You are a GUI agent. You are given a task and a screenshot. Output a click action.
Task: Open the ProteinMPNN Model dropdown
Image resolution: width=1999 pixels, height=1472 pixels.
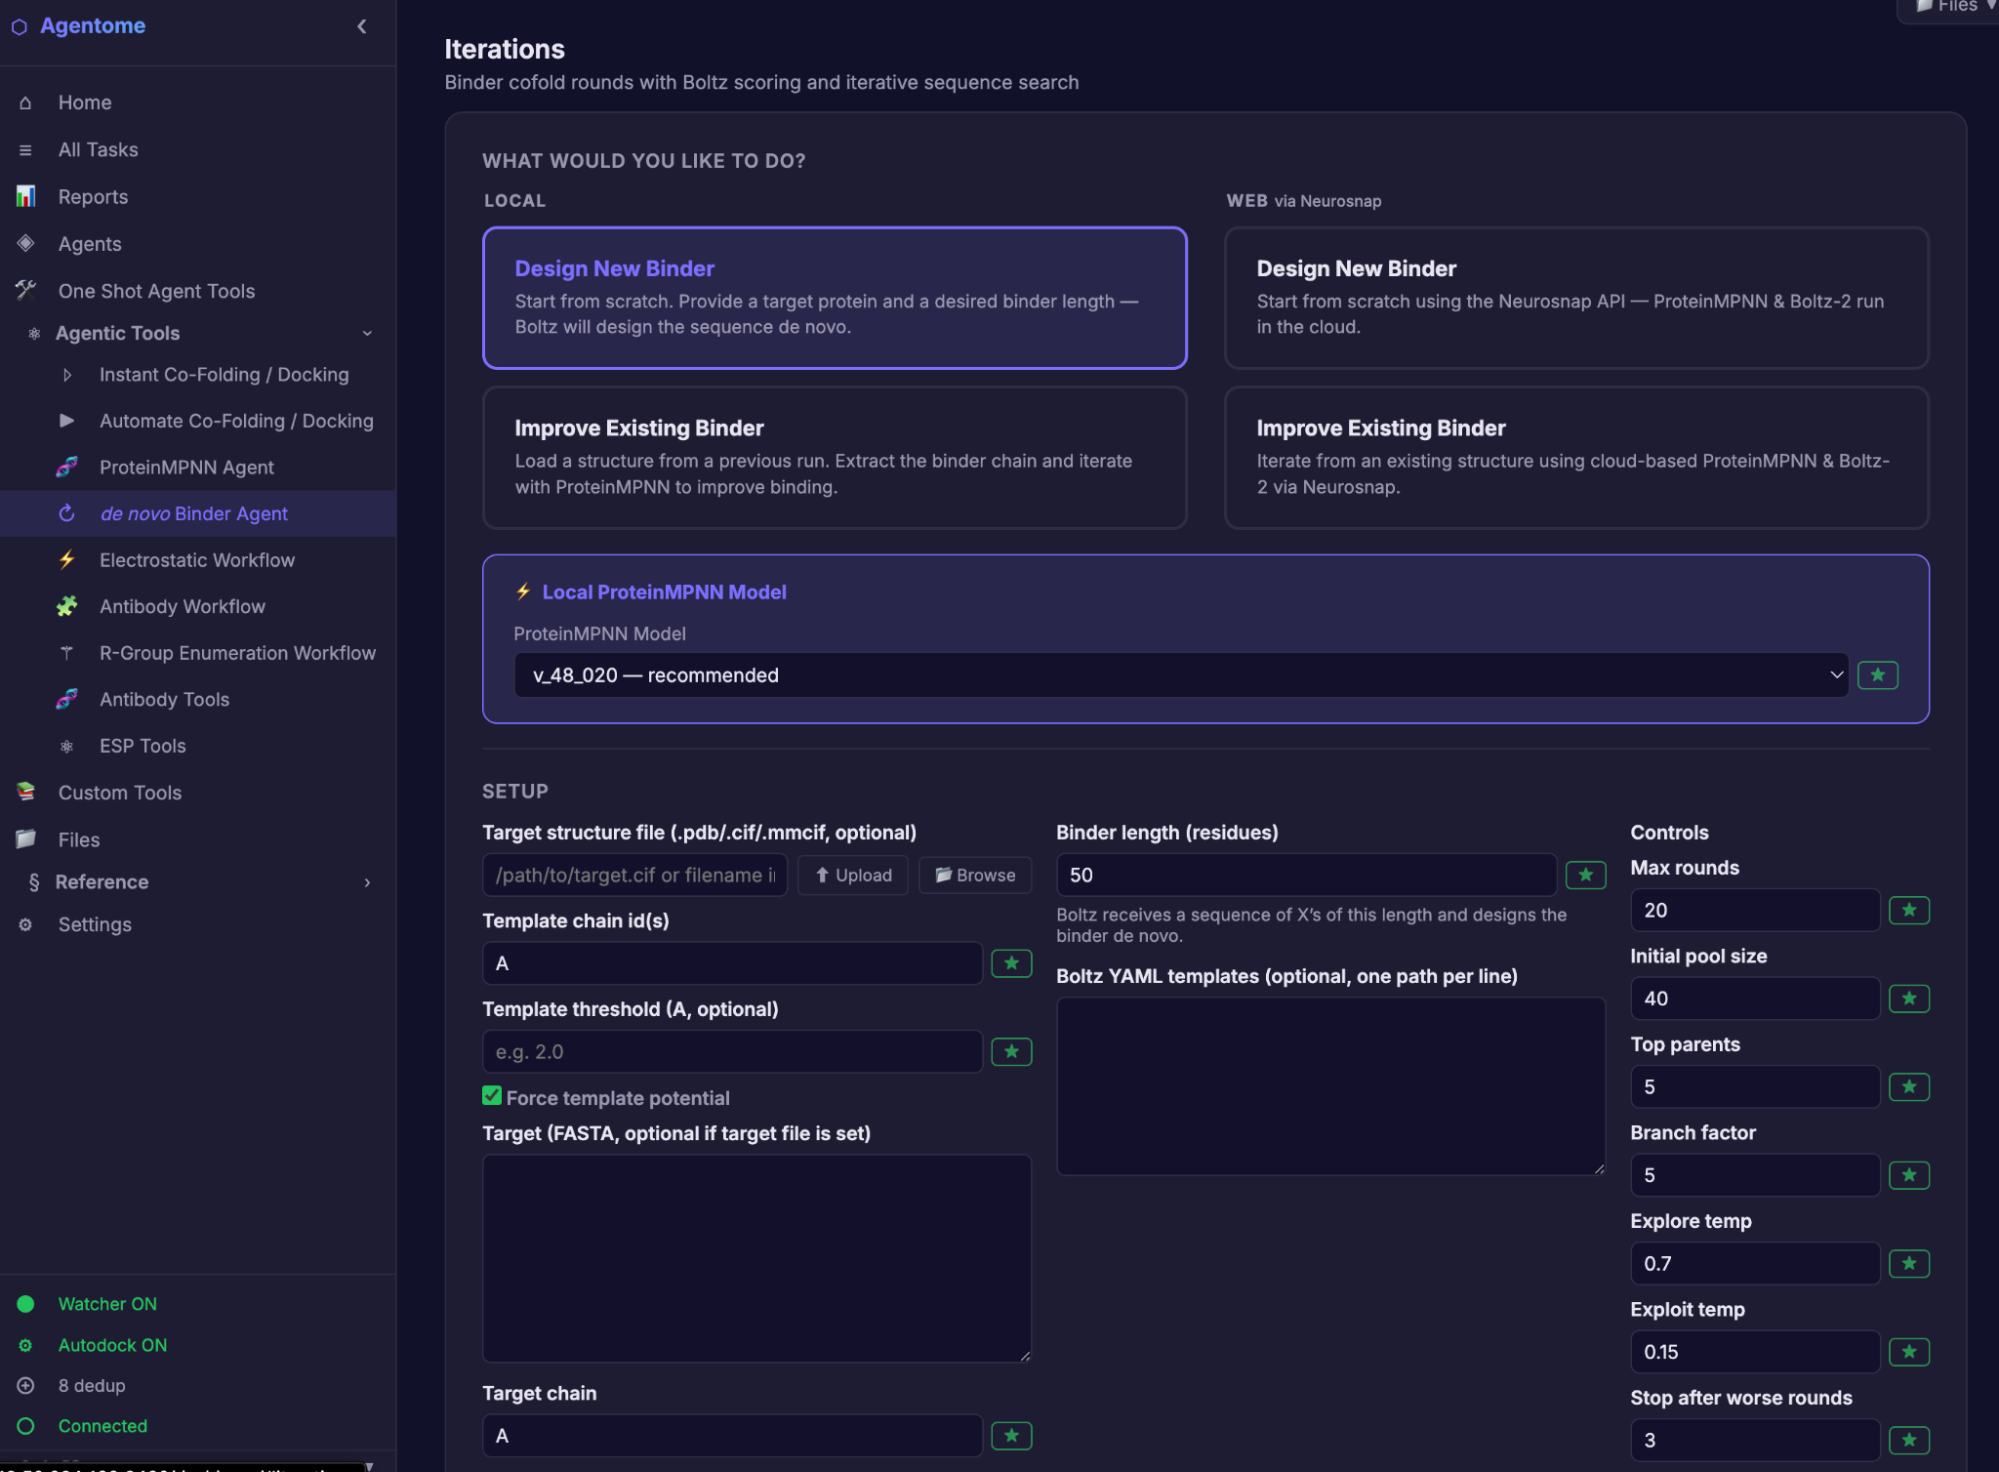click(x=1180, y=675)
